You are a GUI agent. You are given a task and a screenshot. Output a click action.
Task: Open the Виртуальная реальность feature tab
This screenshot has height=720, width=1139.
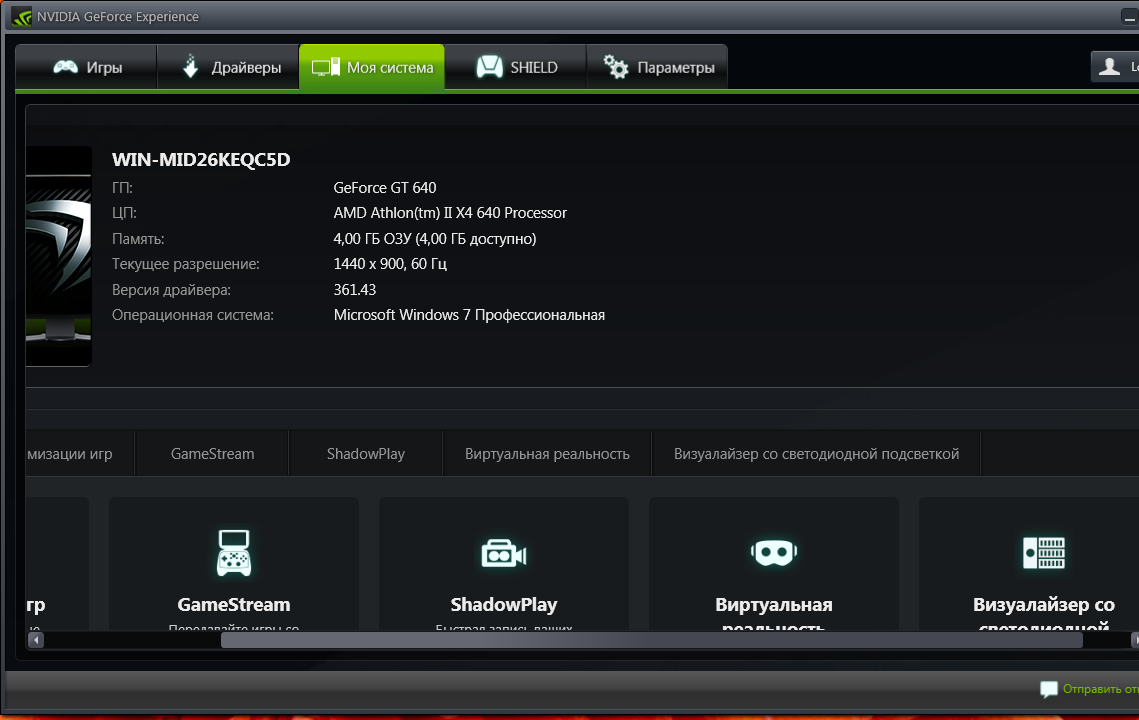point(547,453)
